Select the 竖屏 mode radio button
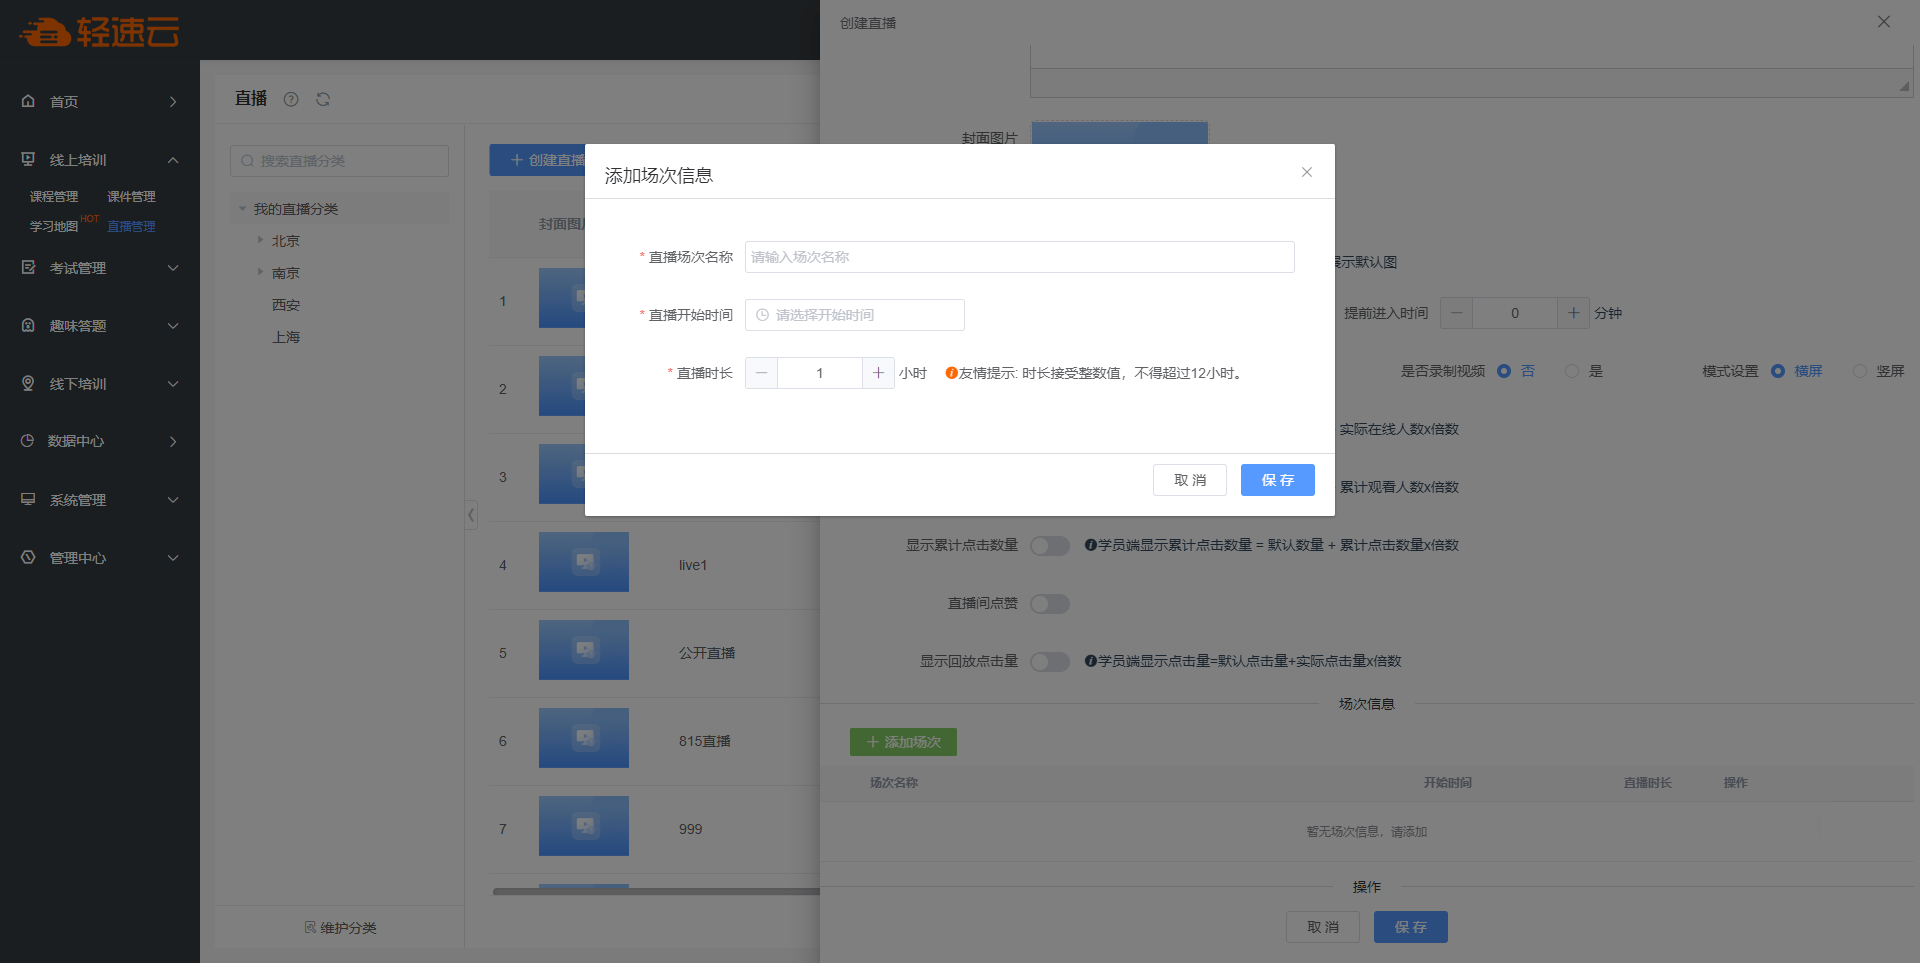The height and width of the screenshot is (963, 1920). [1860, 371]
